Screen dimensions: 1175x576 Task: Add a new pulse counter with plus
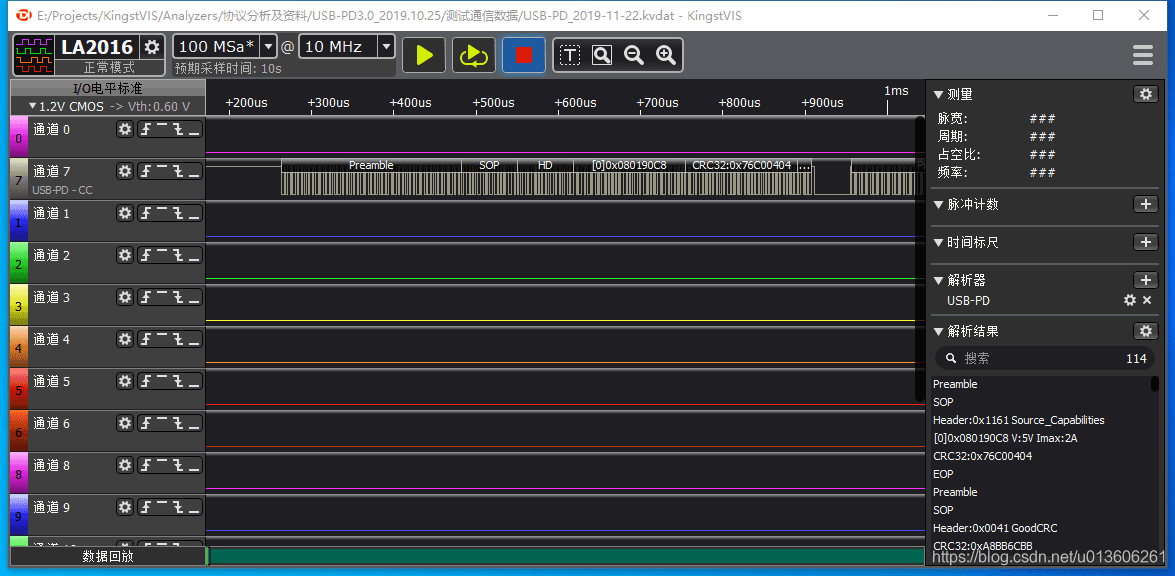(x=1144, y=204)
